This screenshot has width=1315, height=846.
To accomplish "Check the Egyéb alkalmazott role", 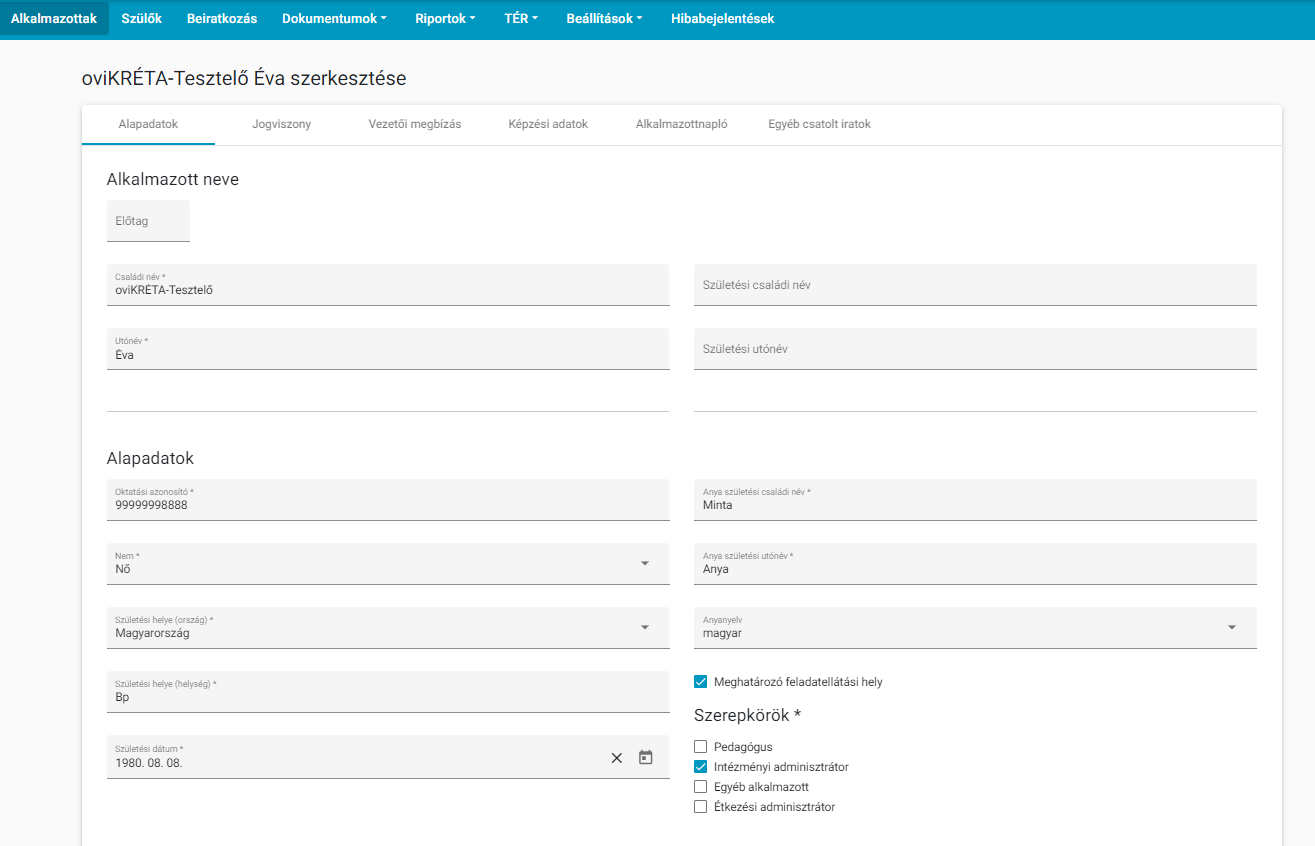I will pyautogui.click(x=700, y=787).
